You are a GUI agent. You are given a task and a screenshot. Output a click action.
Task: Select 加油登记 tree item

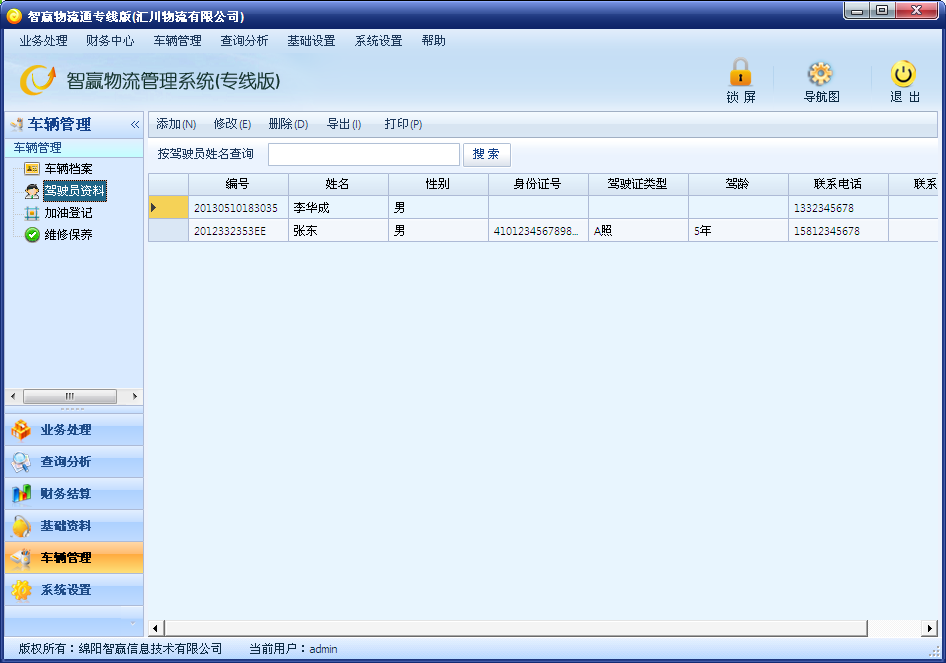[x=68, y=212]
